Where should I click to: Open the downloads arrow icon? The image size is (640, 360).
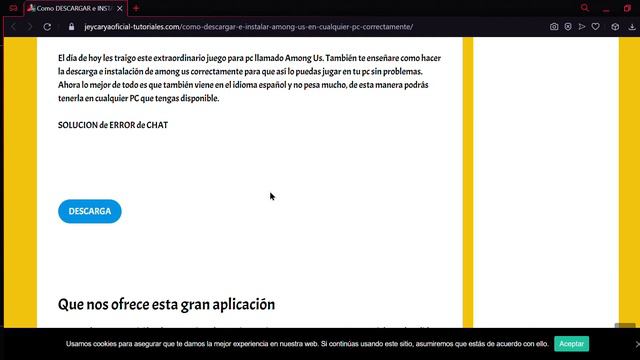coord(632,27)
